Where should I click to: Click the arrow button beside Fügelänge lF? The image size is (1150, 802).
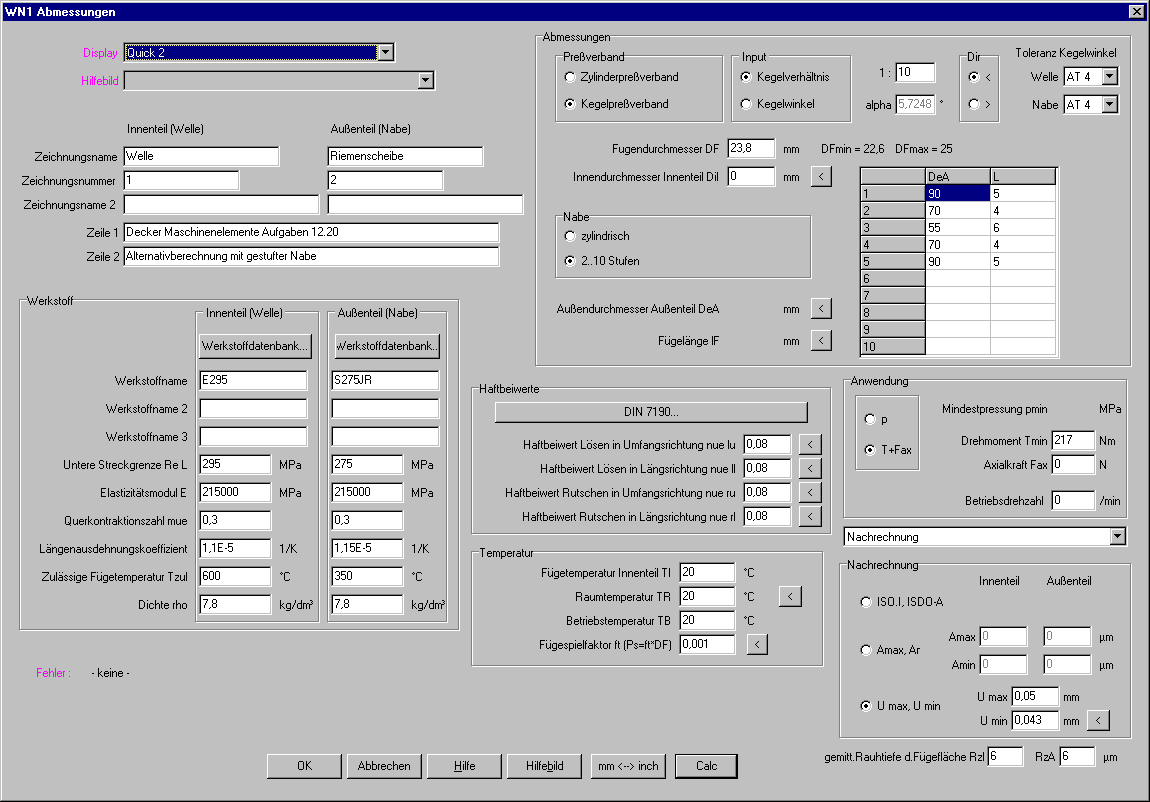(820, 341)
